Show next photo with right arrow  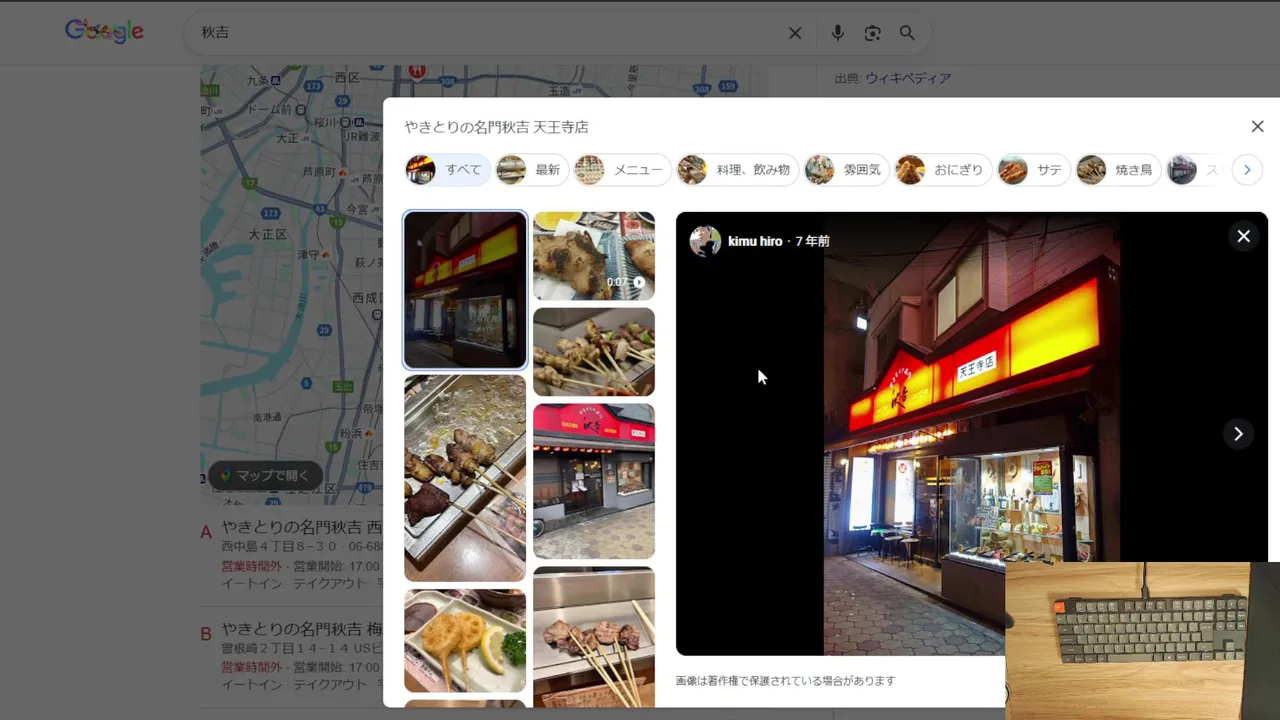[1238, 434]
